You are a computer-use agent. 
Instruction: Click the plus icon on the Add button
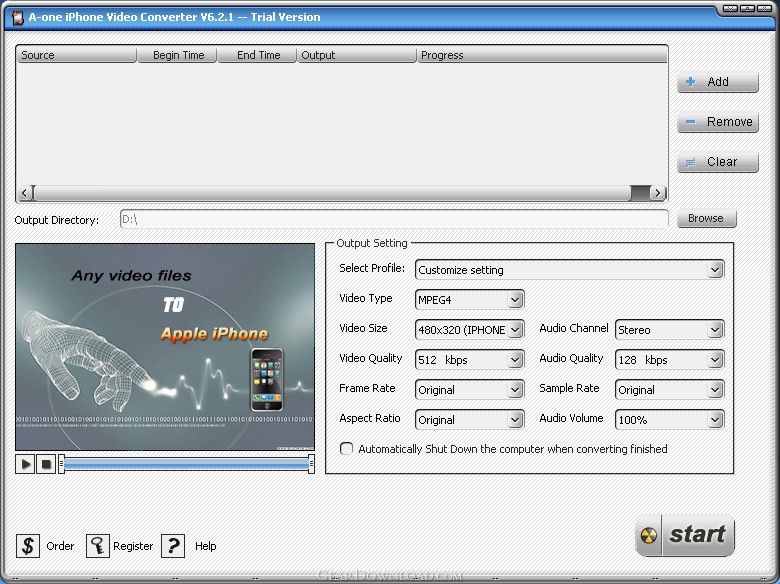[690, 82]
